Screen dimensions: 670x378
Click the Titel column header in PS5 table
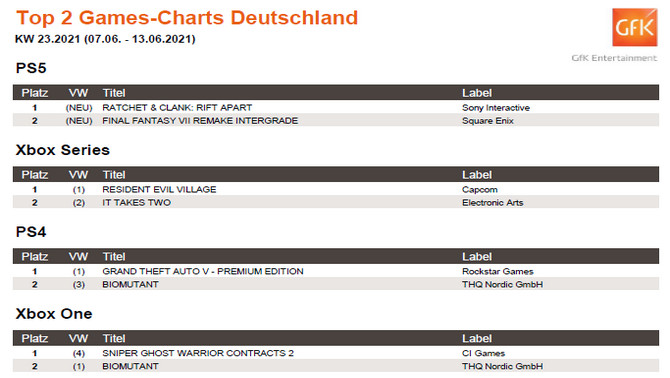coord(114,93)
